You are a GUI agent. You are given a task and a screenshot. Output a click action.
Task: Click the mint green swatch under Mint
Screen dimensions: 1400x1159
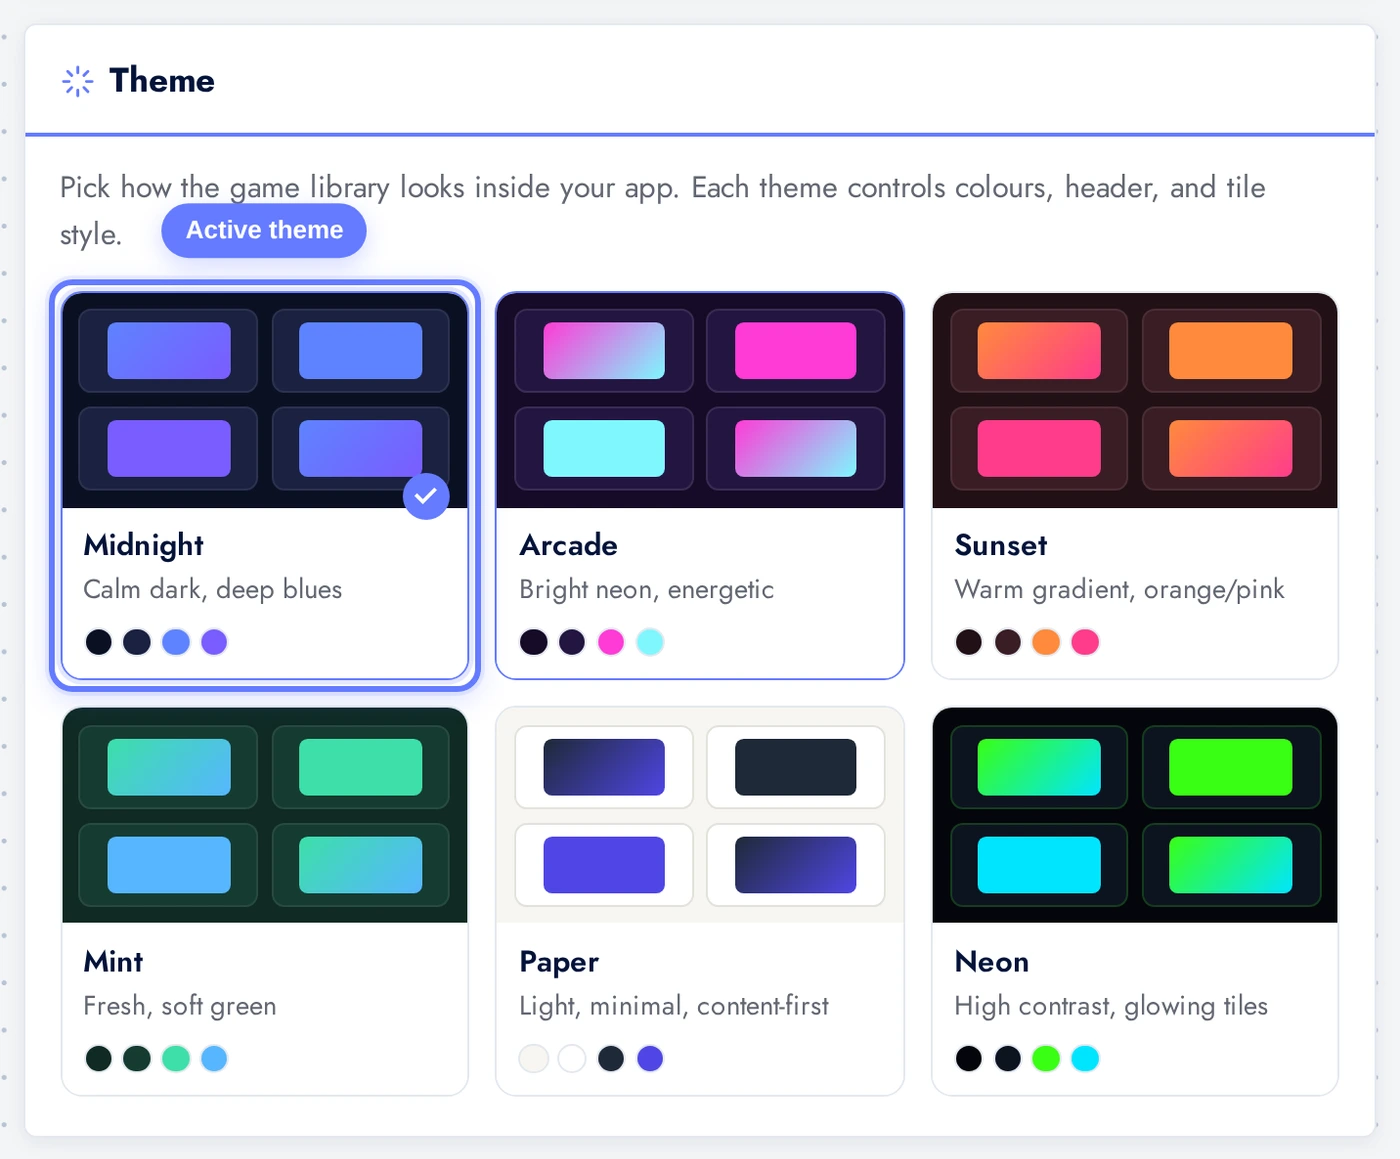[176, 1058]
